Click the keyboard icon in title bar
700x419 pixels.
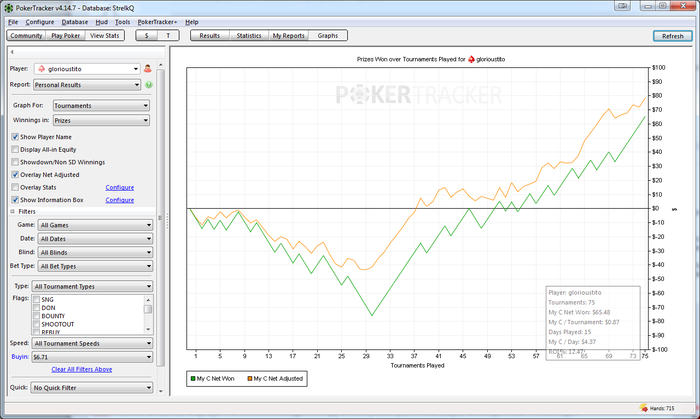point(622,6)
